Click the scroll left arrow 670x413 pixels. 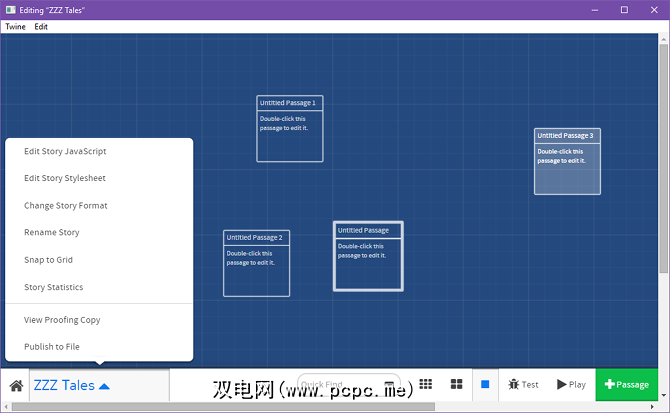(6, 407)
